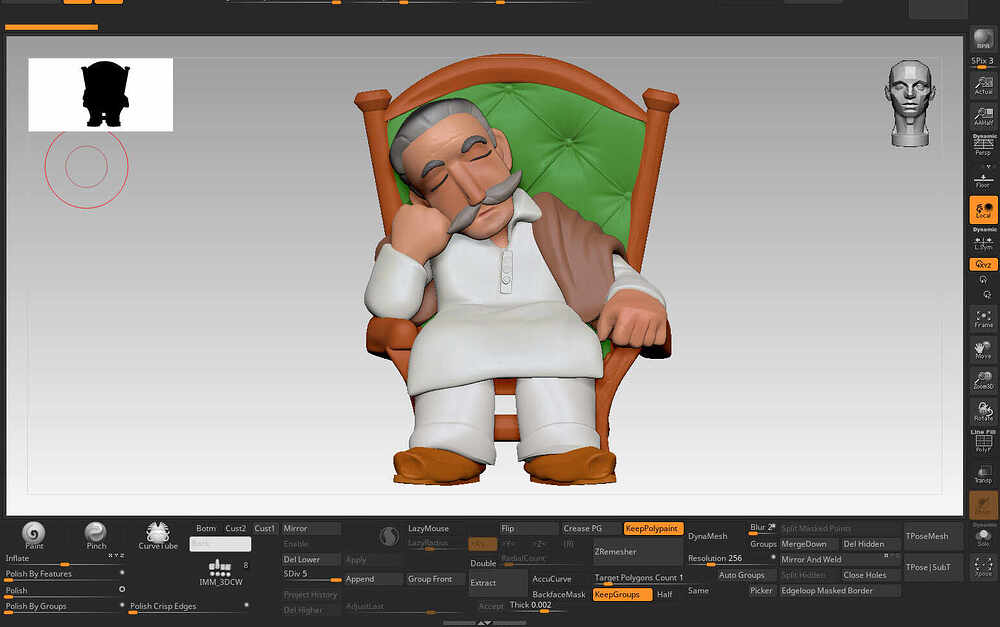
Task: Toggle the Same option
Action: coord(698,591)
